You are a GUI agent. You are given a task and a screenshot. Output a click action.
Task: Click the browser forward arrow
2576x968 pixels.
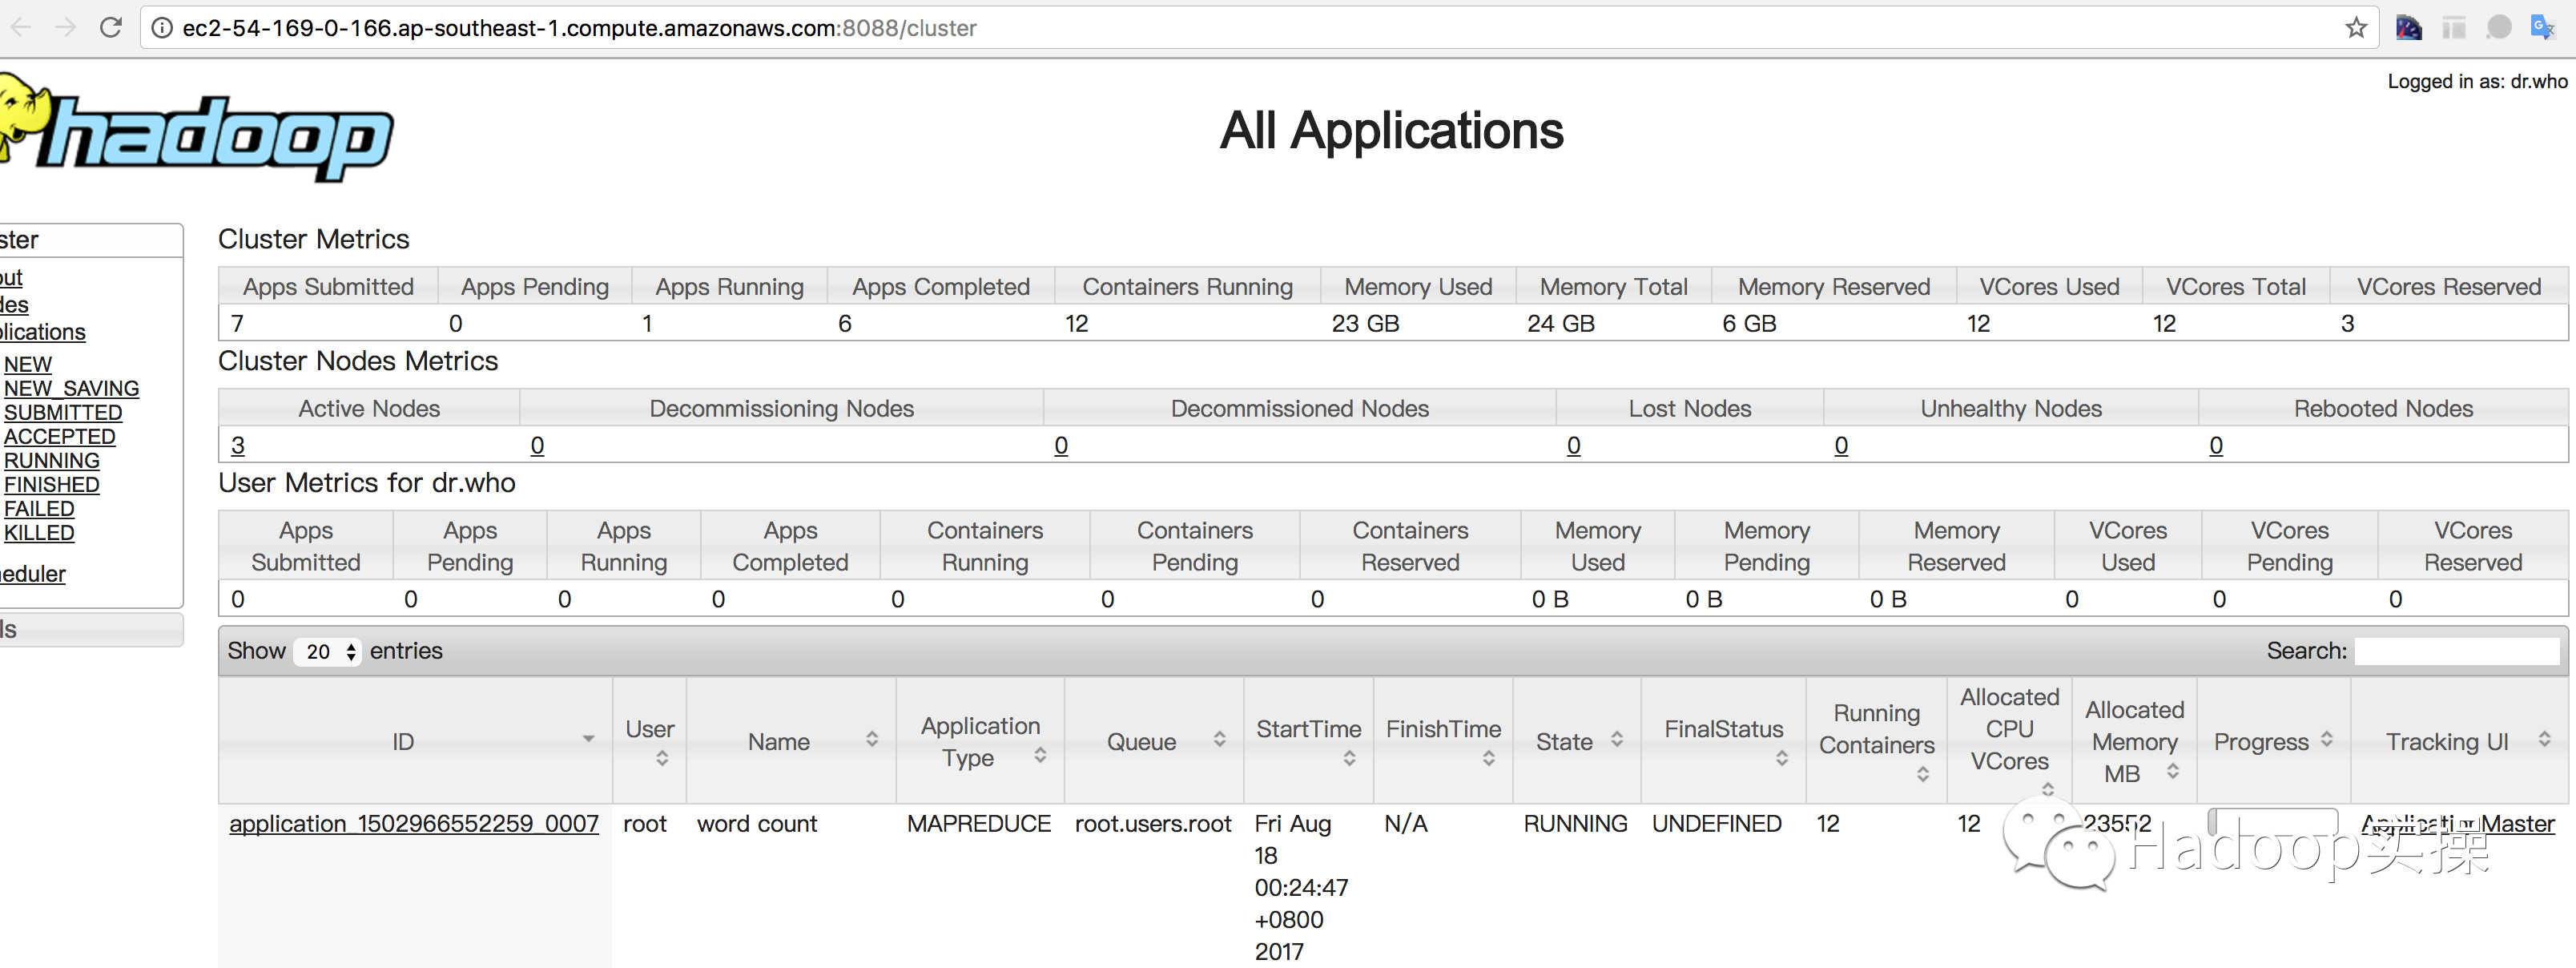pyautogui.click(x=66, y=27)
